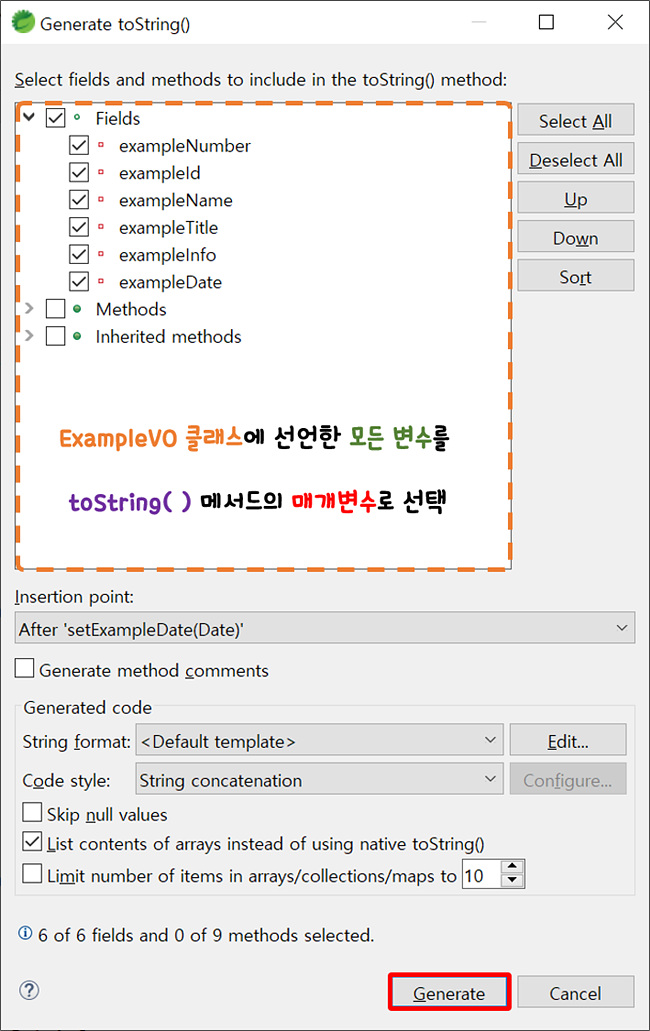650x1031 pixels.
Task: Uncheck List contents of arrays checkbox
Action: [x=32, y=842]
